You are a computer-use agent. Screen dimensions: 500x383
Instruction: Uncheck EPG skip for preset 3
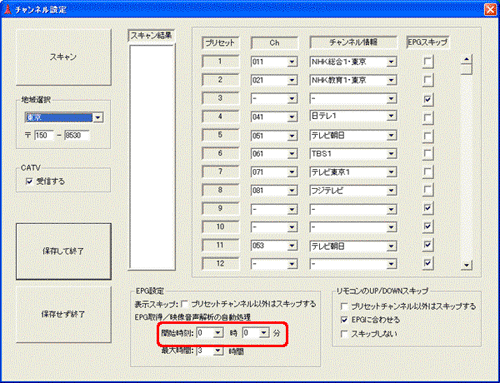pos(428,99)
